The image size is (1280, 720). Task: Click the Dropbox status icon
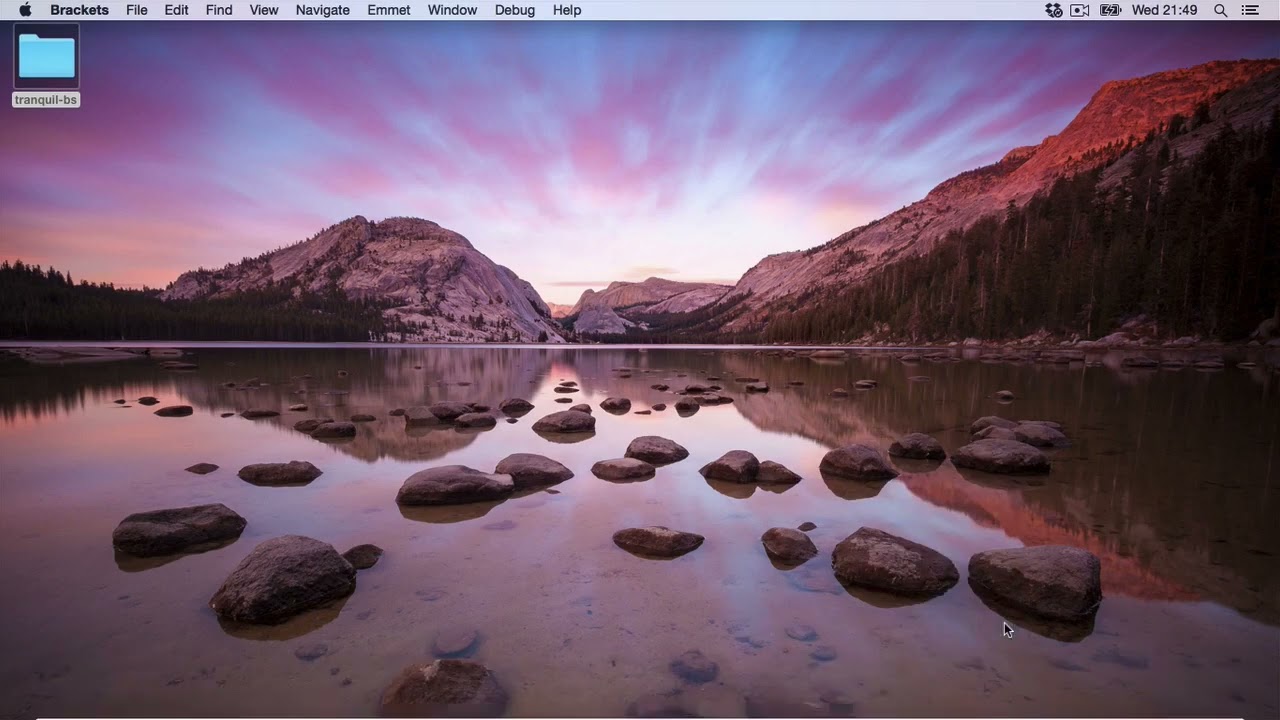(1053, 10)
